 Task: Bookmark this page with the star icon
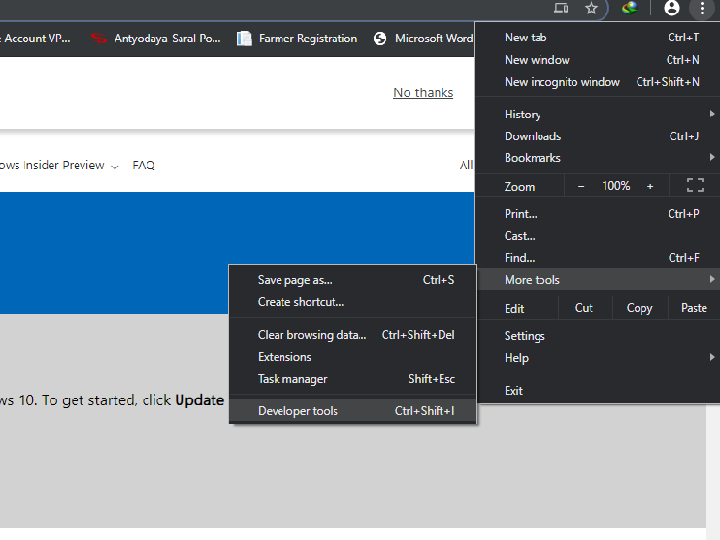pos(591,8)
